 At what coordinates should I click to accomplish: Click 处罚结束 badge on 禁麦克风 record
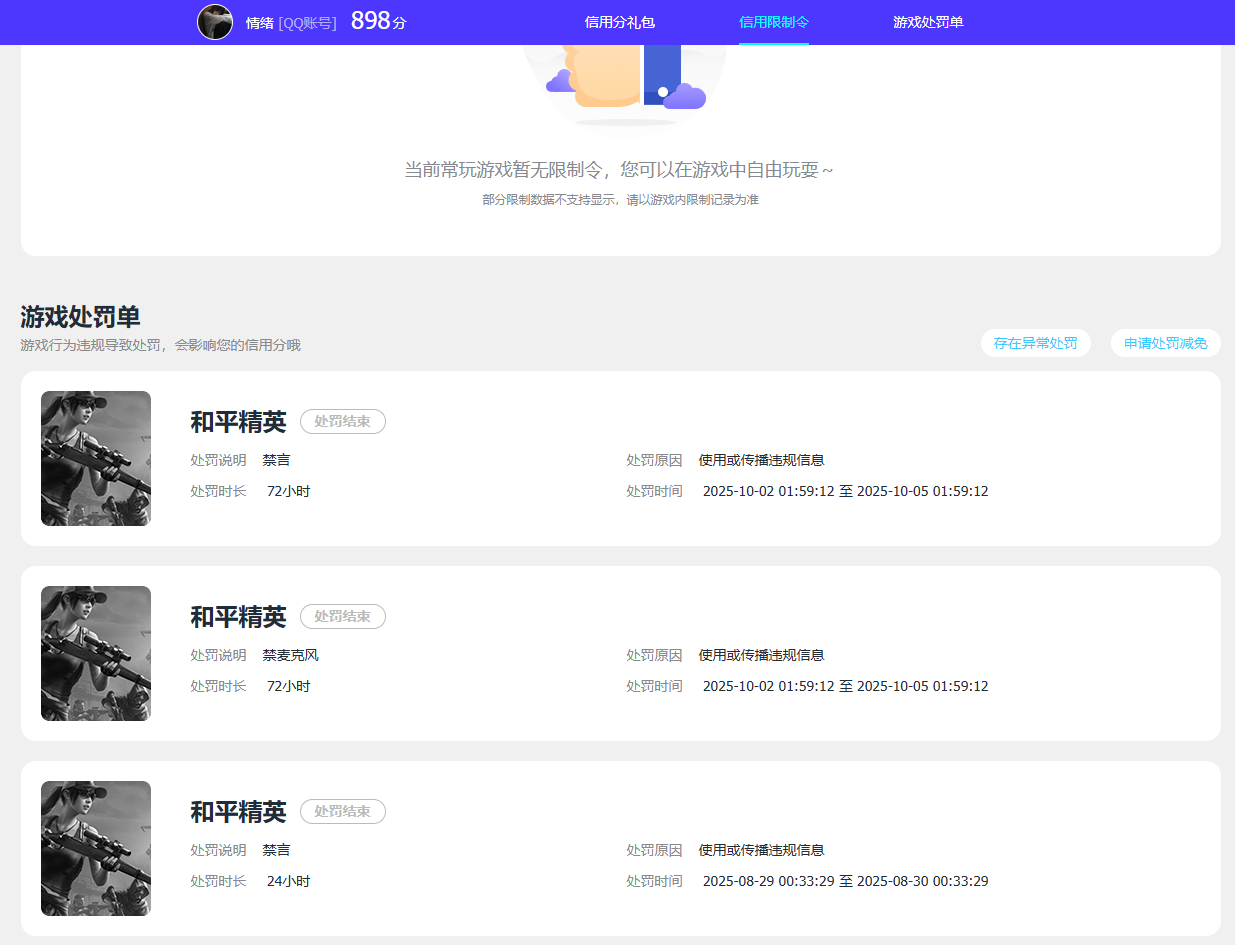tap(343, 617)
